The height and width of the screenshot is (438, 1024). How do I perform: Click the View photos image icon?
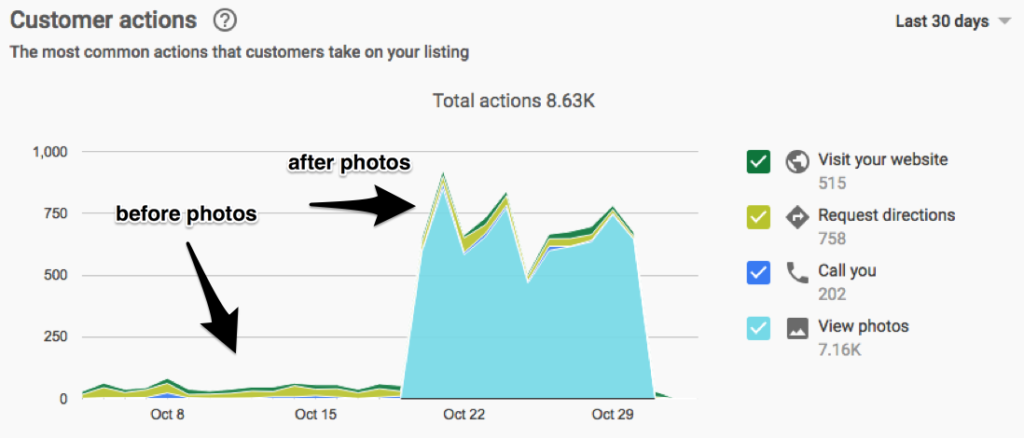pyautogui.click(x=797, y=328)
